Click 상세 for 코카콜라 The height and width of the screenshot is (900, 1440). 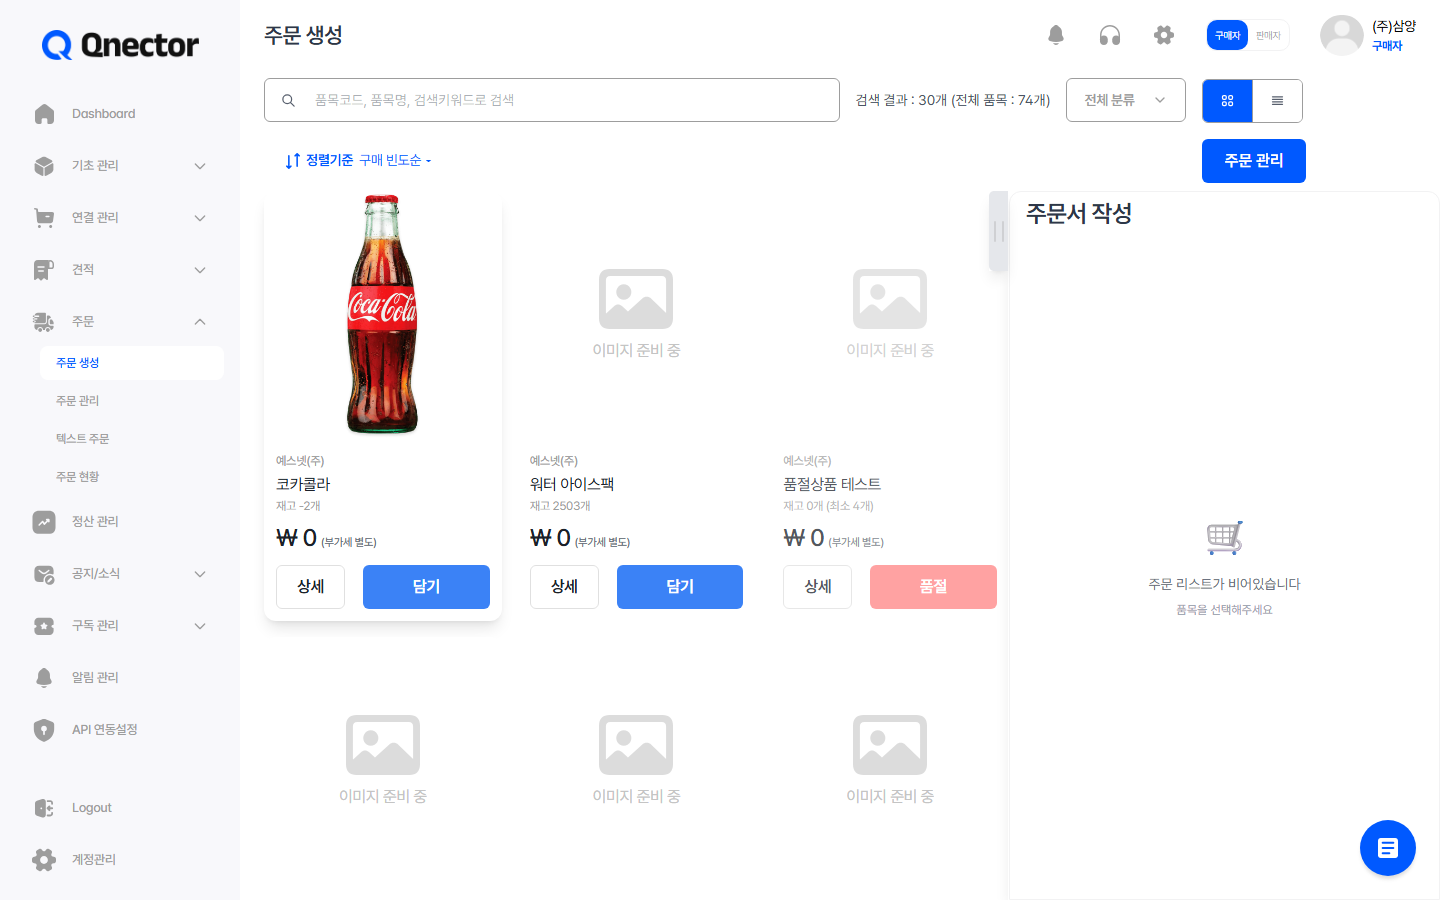(x=310, y=587)
